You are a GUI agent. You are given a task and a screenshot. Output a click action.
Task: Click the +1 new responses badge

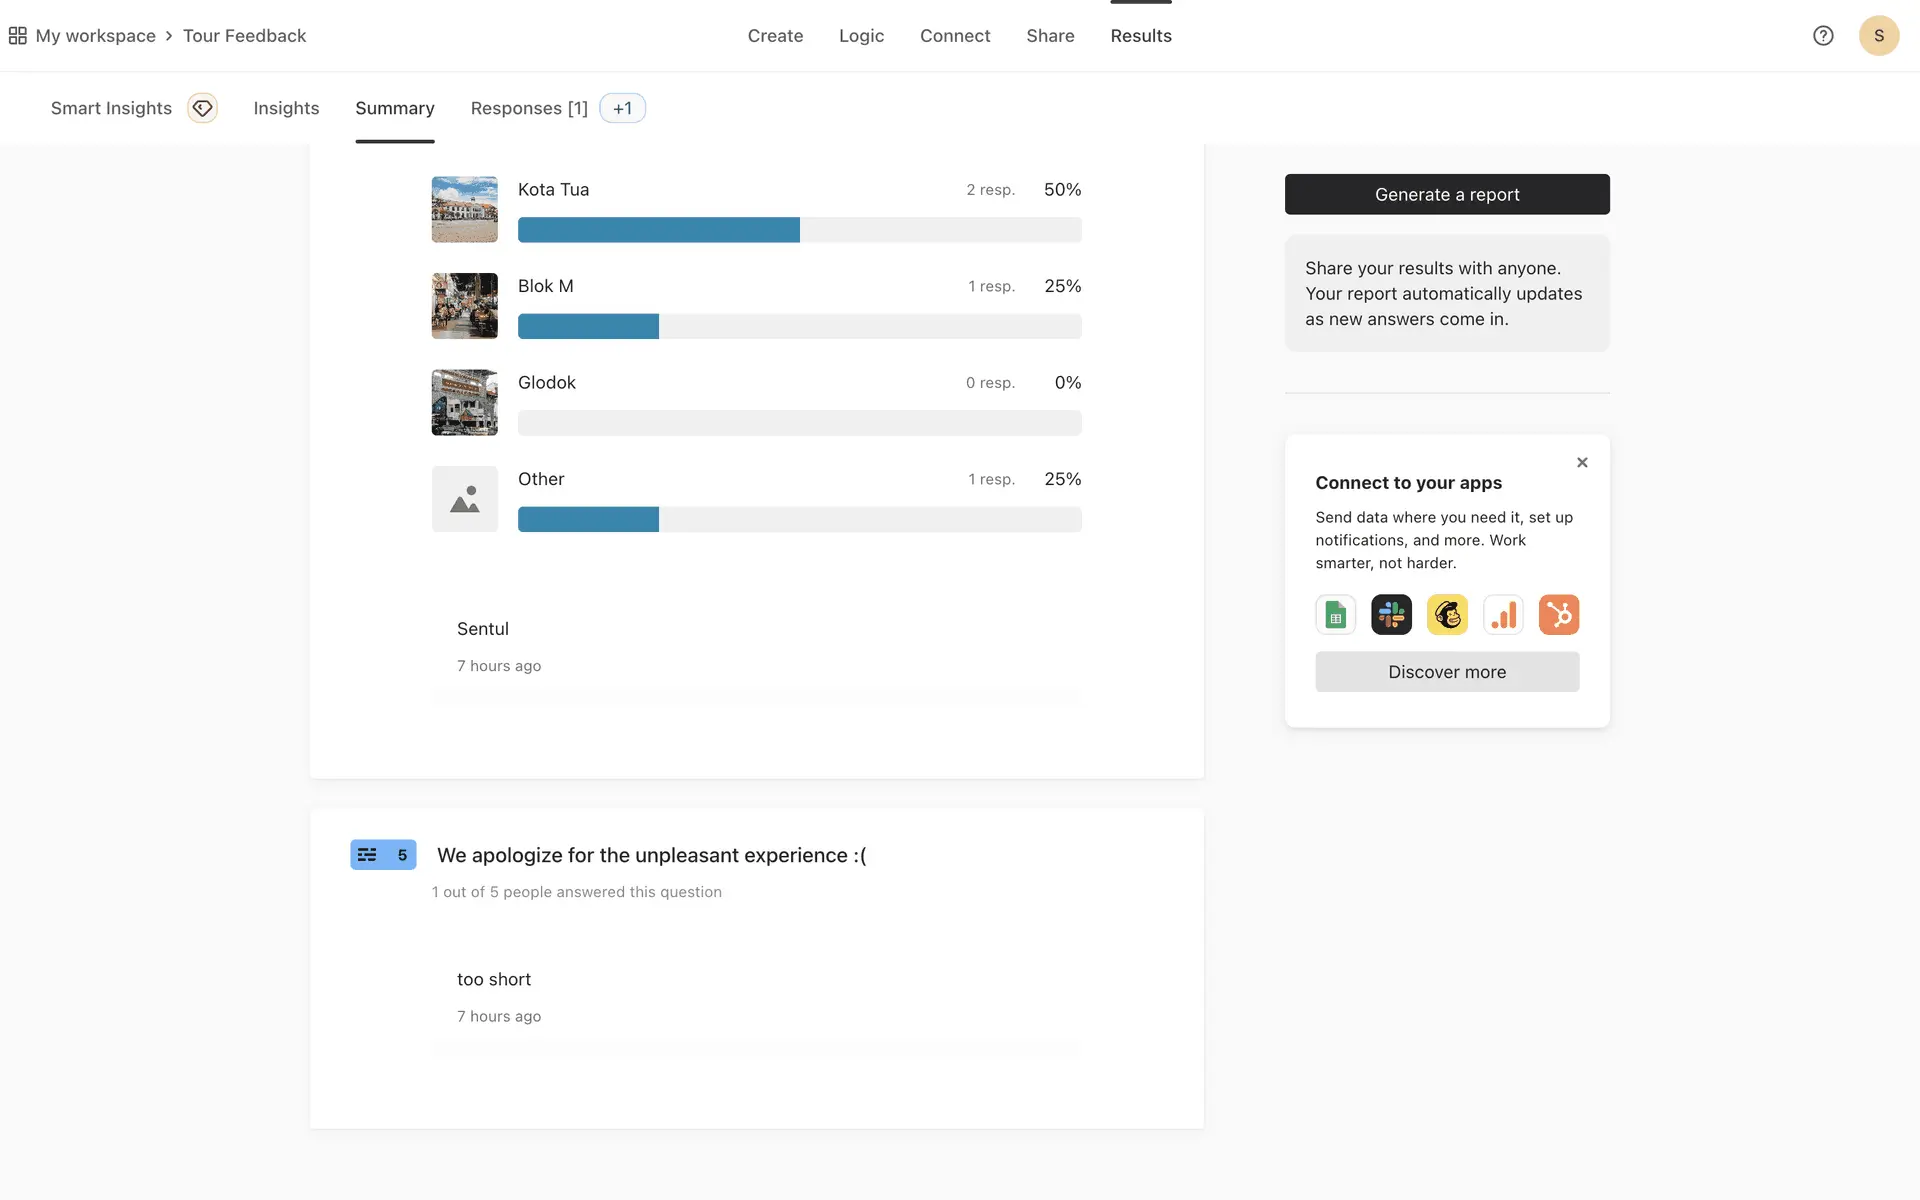(622, 108)
